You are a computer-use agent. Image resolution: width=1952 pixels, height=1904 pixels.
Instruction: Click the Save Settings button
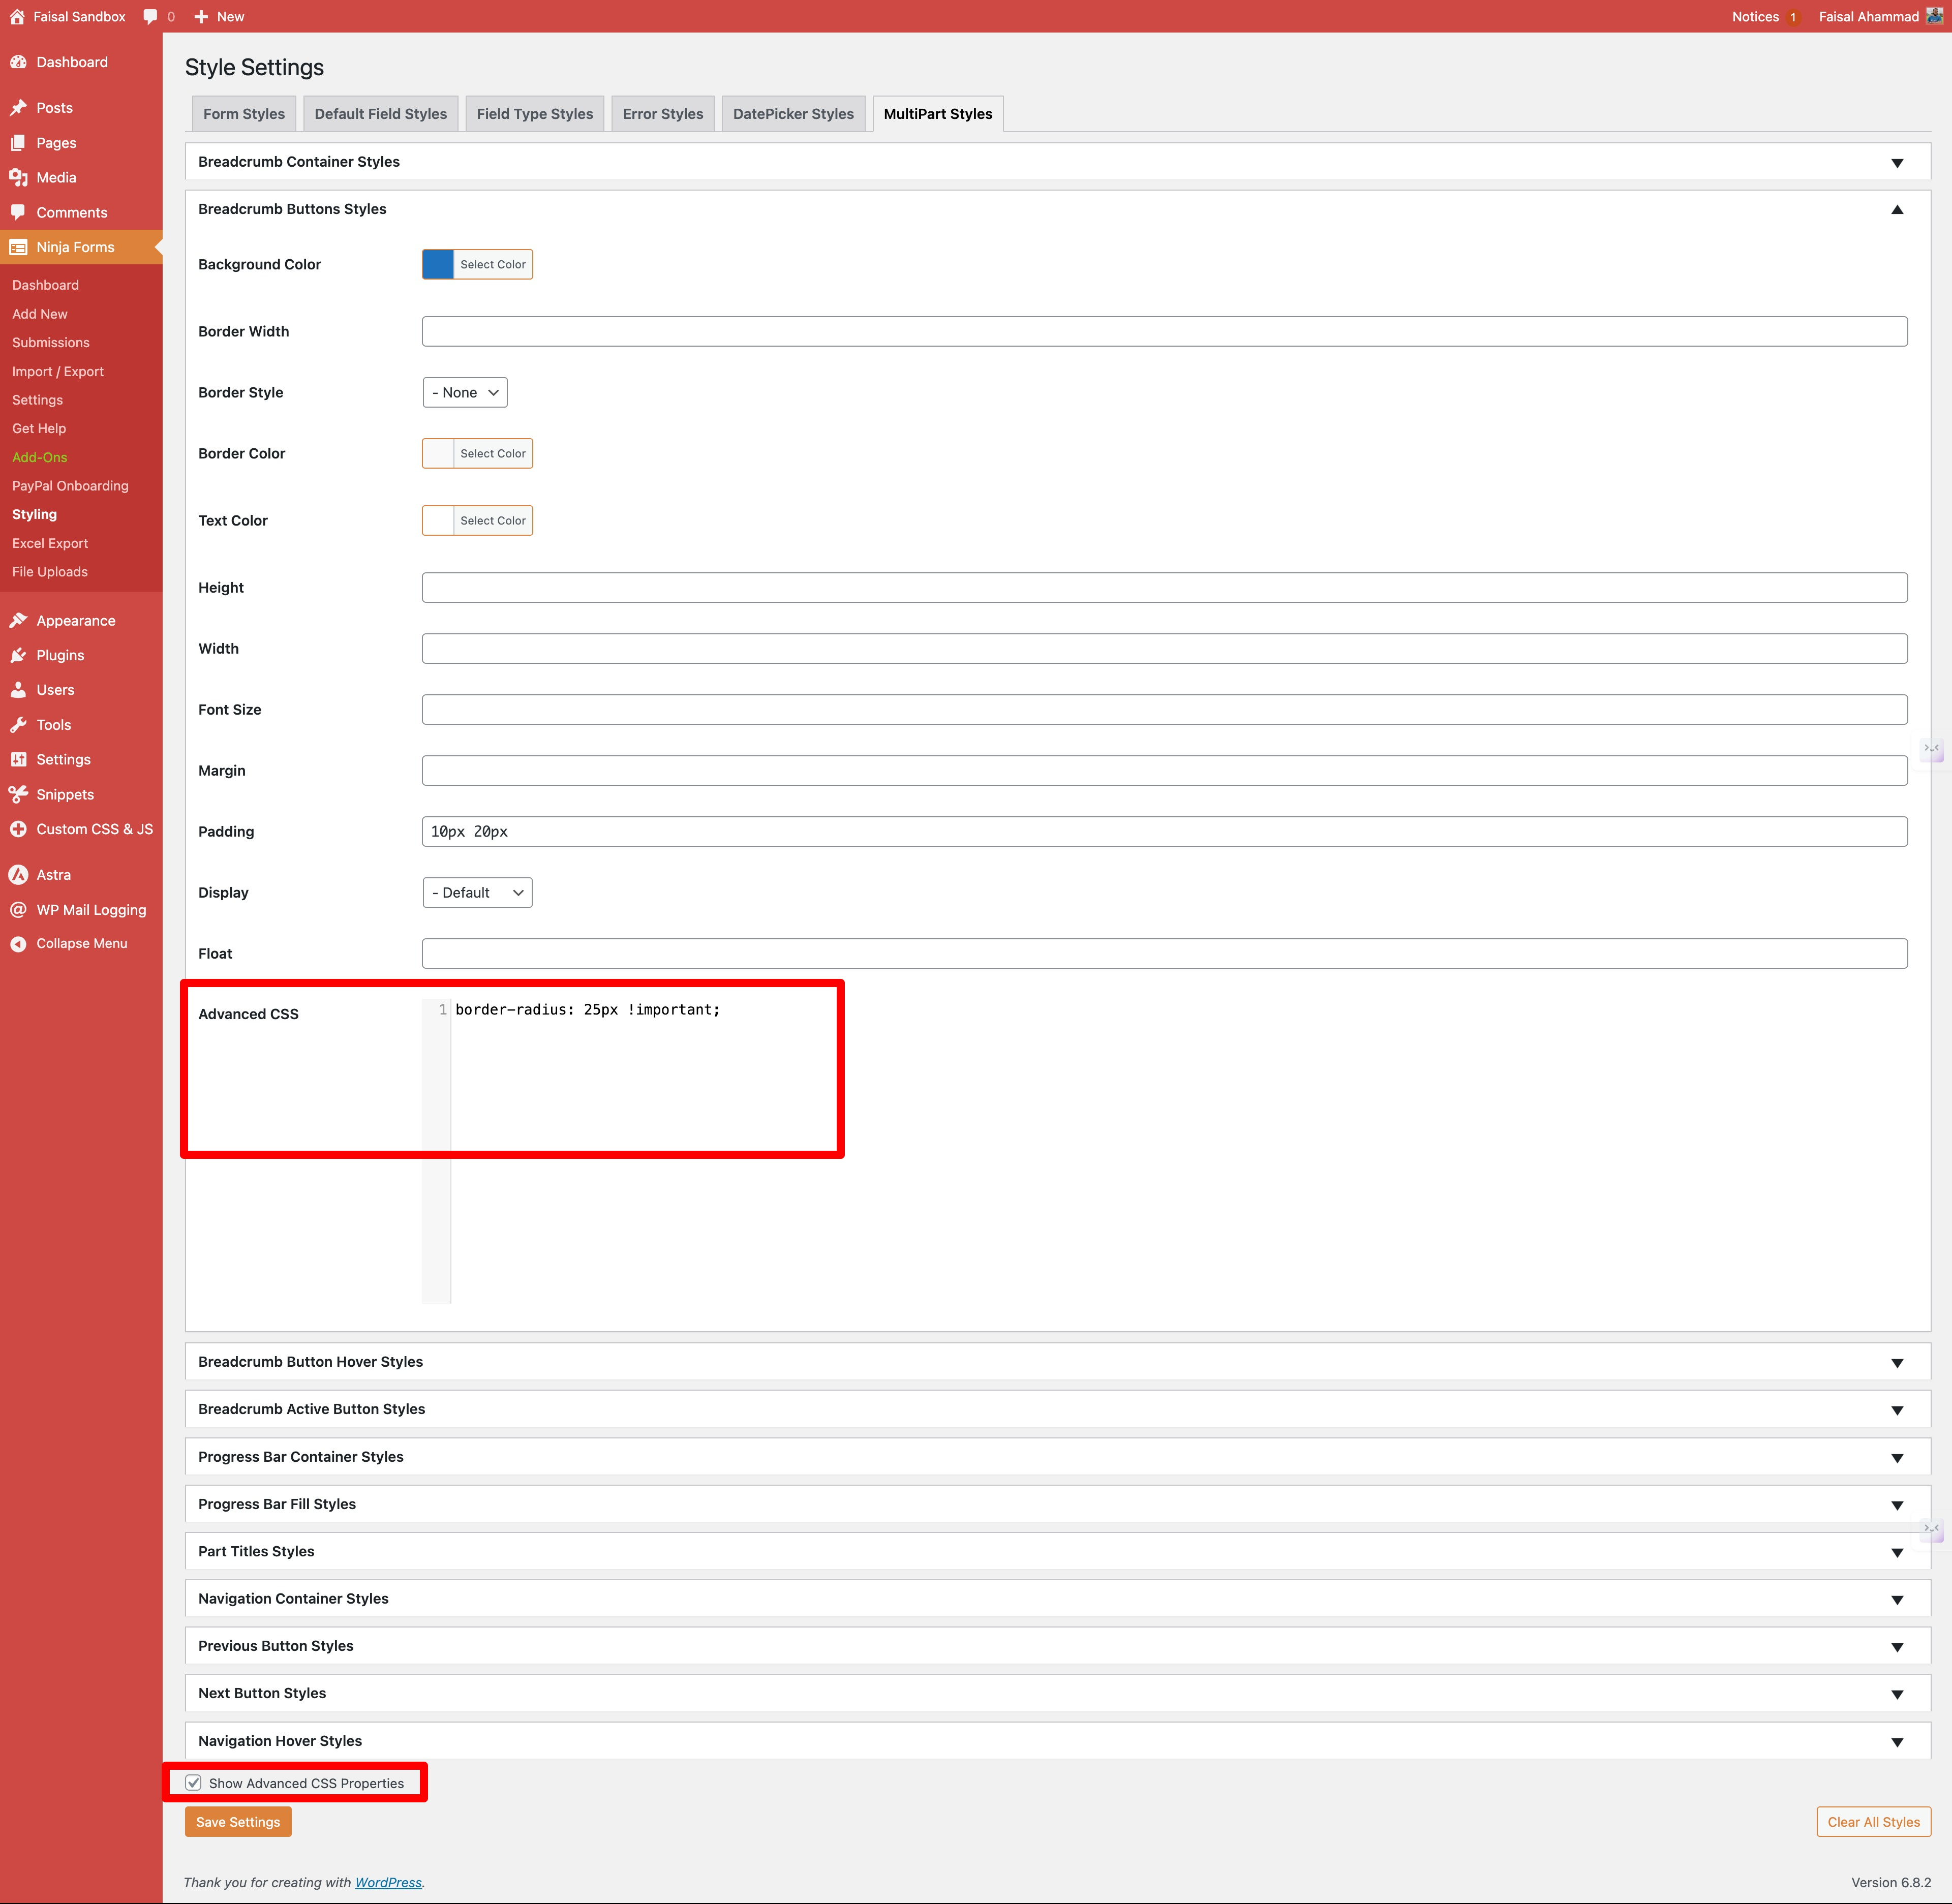click(238, 1822)
